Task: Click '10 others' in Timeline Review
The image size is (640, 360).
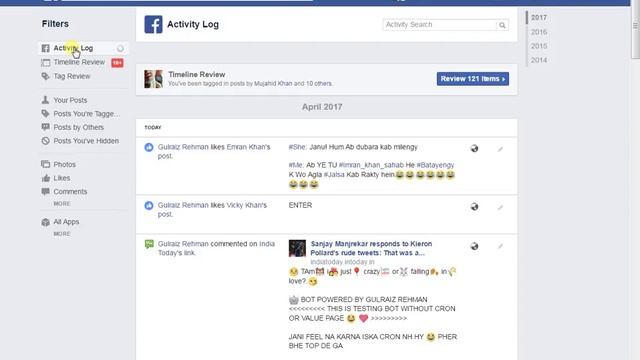Action: [x=318, y=84]
